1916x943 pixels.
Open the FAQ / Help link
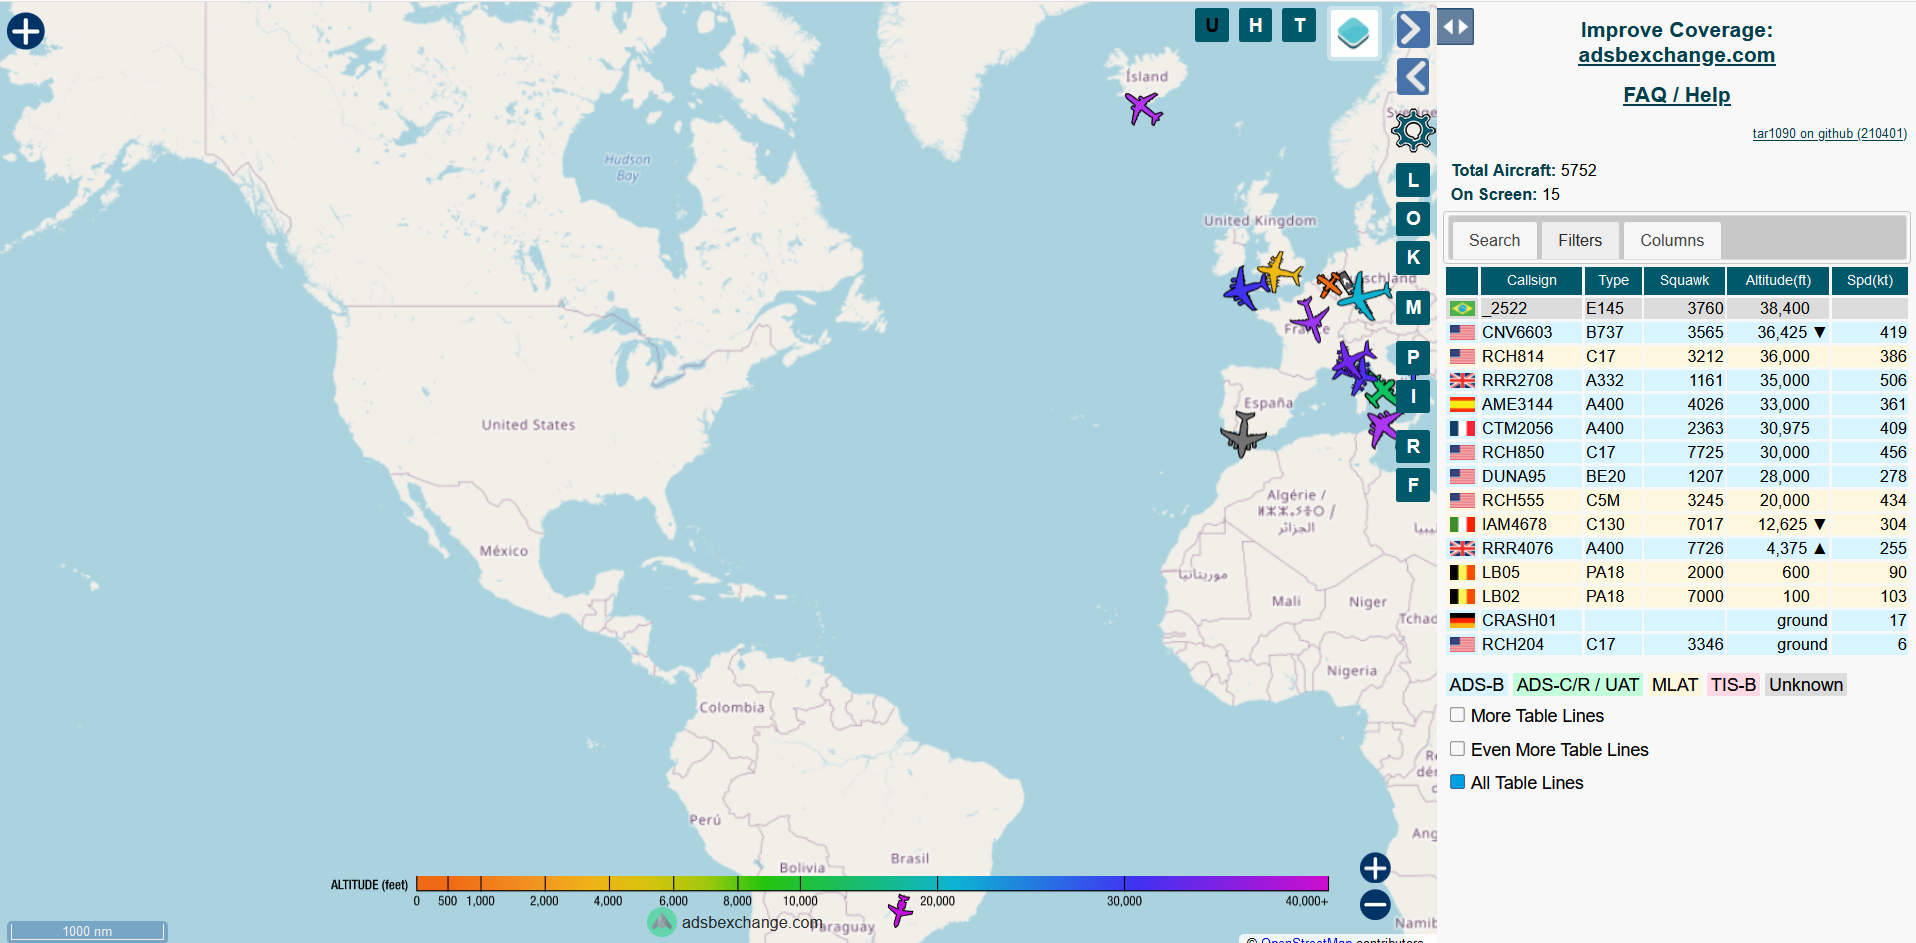pyautogui.click(x=1676, y=95)
